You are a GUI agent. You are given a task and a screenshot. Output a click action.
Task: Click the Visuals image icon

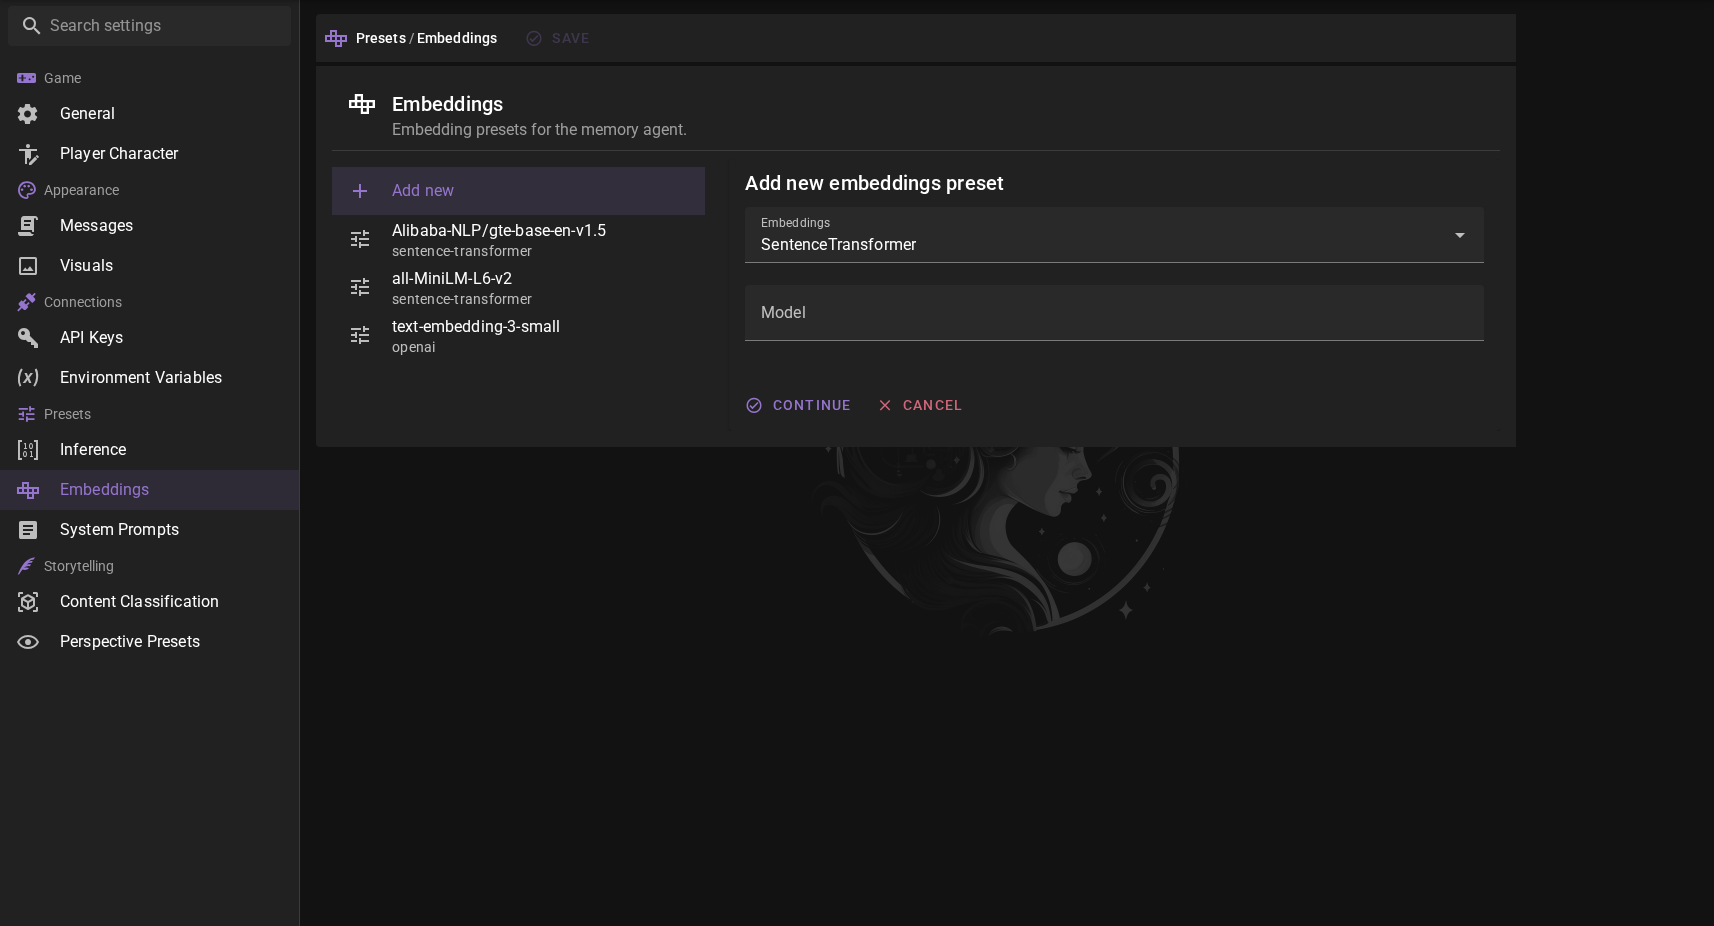coord(28,266)
